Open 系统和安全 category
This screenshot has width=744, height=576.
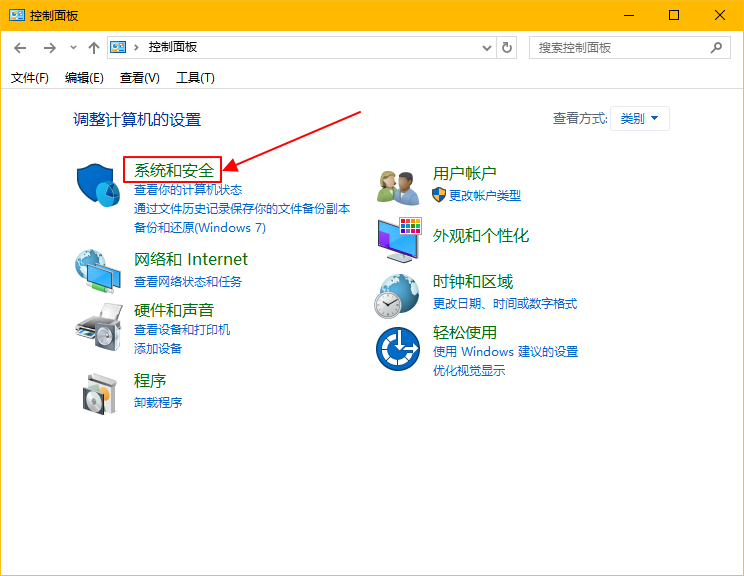point(174,170)
